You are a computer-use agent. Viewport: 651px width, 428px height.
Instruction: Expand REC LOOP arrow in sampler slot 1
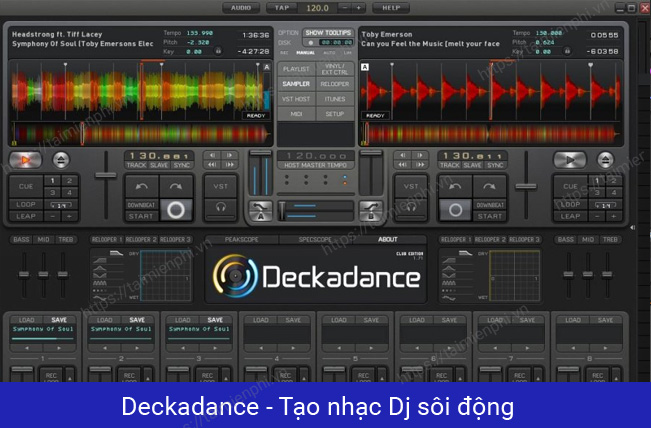point(70,376)
